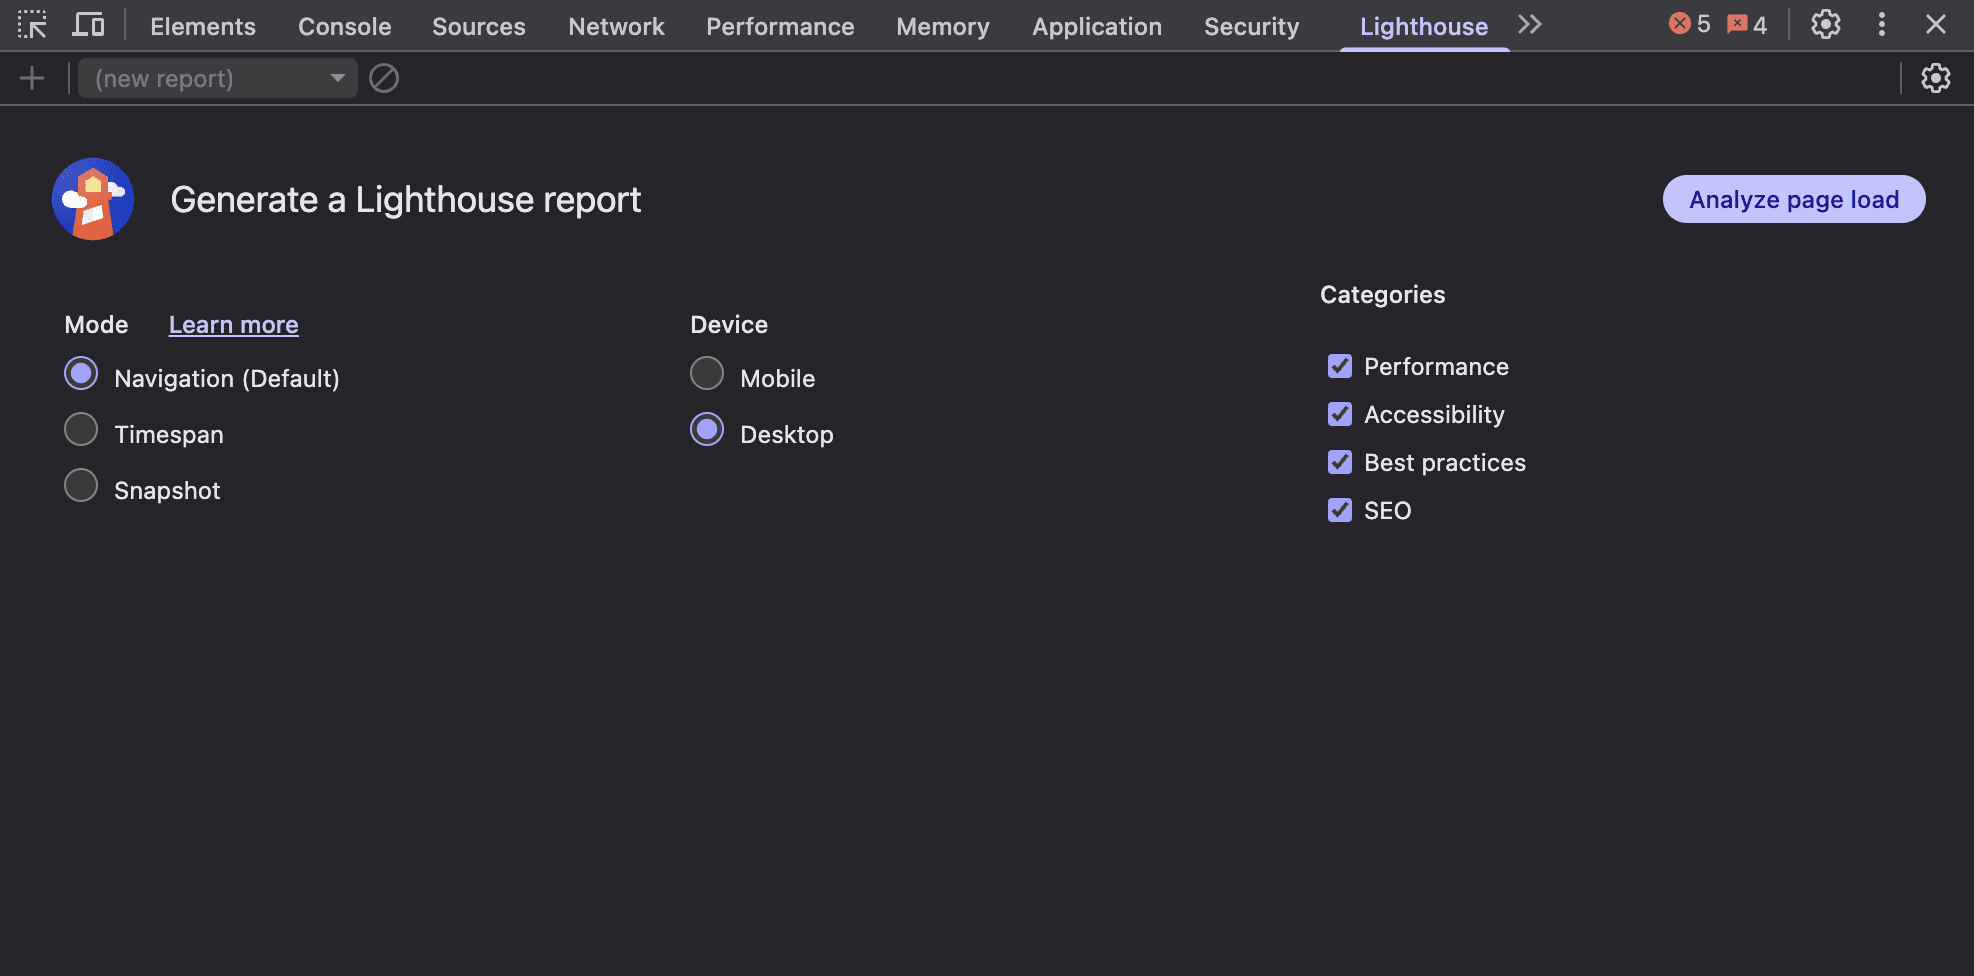Open the Learn more link
This screenshot has height=976, width=1974.
click(x=234, y=325)
